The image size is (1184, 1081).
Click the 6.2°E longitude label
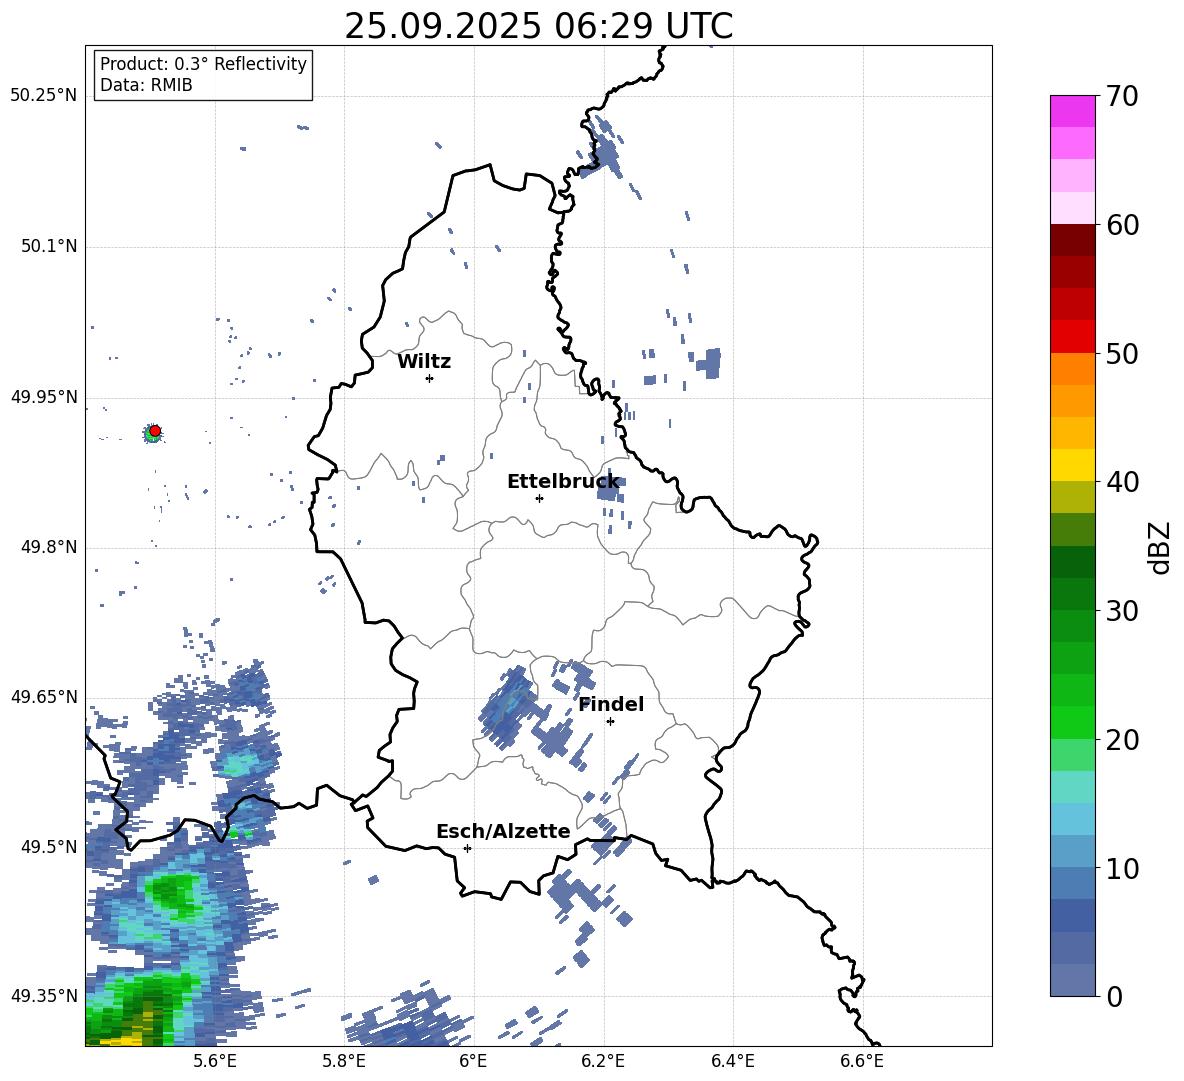coord(603,1061)
